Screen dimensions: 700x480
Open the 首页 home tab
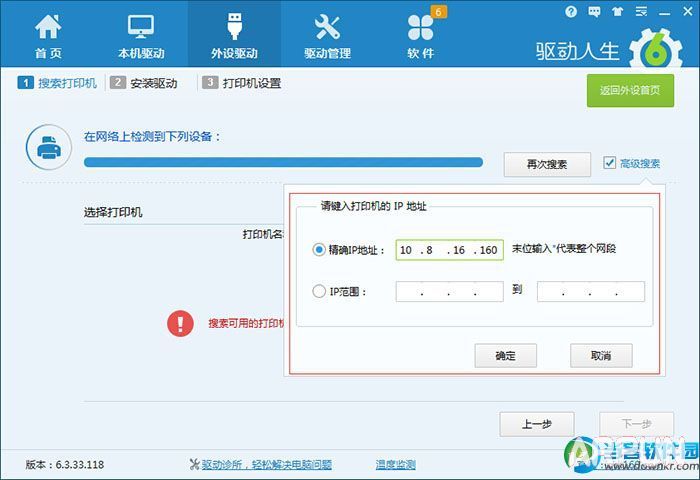[48, 36]
